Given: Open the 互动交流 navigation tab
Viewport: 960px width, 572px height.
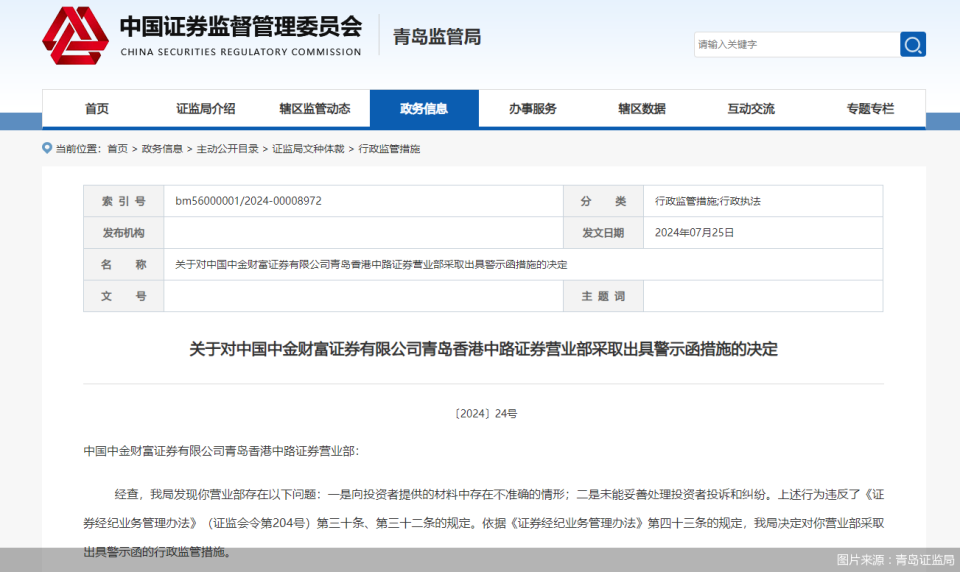Looking at the screenshot, I should click(x=751, y=109).
